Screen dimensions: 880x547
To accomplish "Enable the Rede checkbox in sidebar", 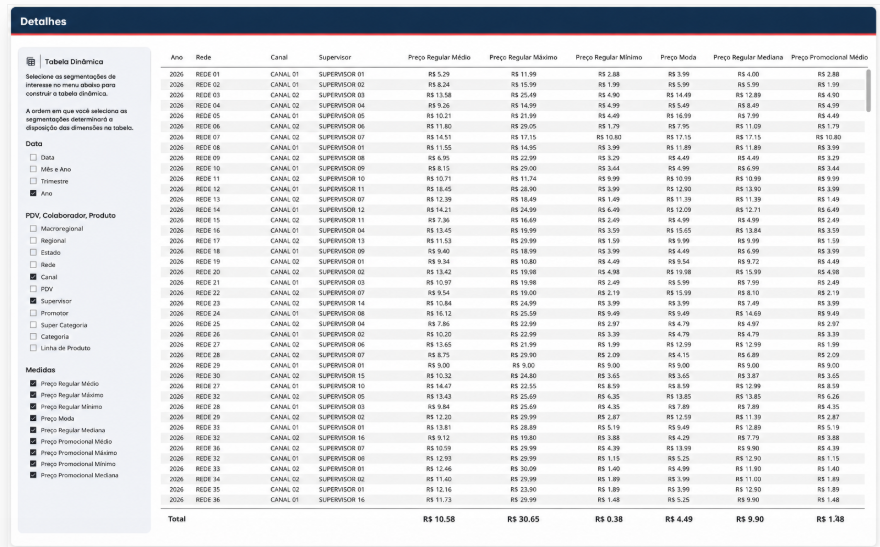I will point(33,265).
